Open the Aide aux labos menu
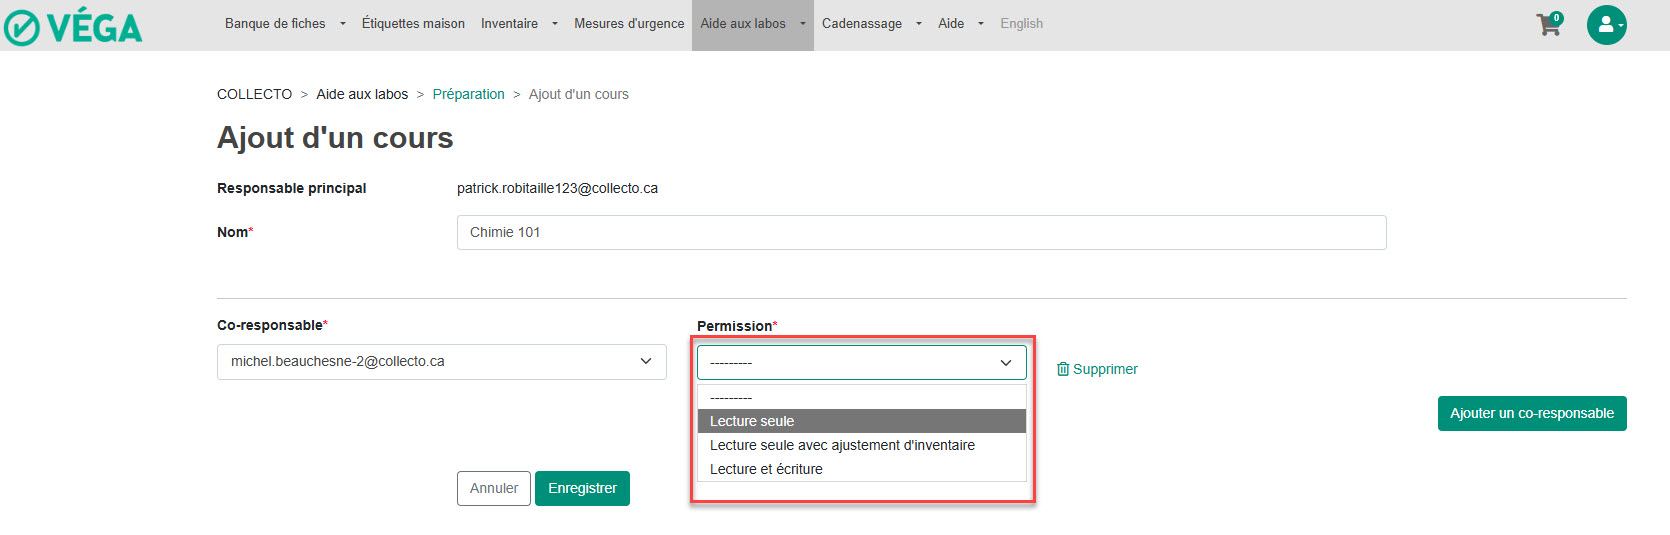 [x=752, y=24]
